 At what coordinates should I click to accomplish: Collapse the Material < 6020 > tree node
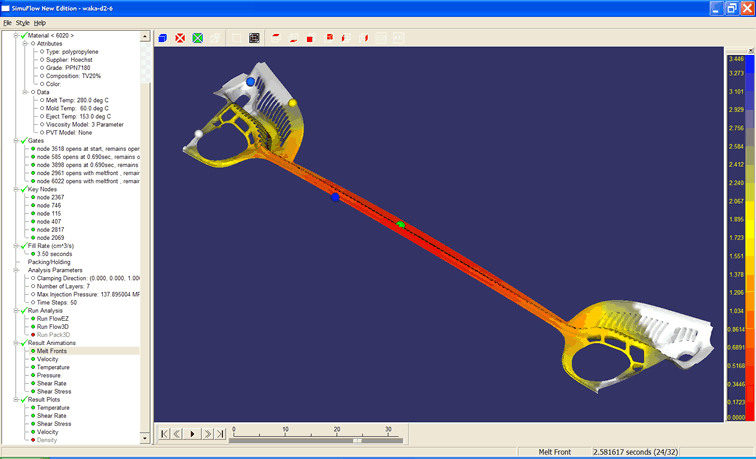coord(15,36)
